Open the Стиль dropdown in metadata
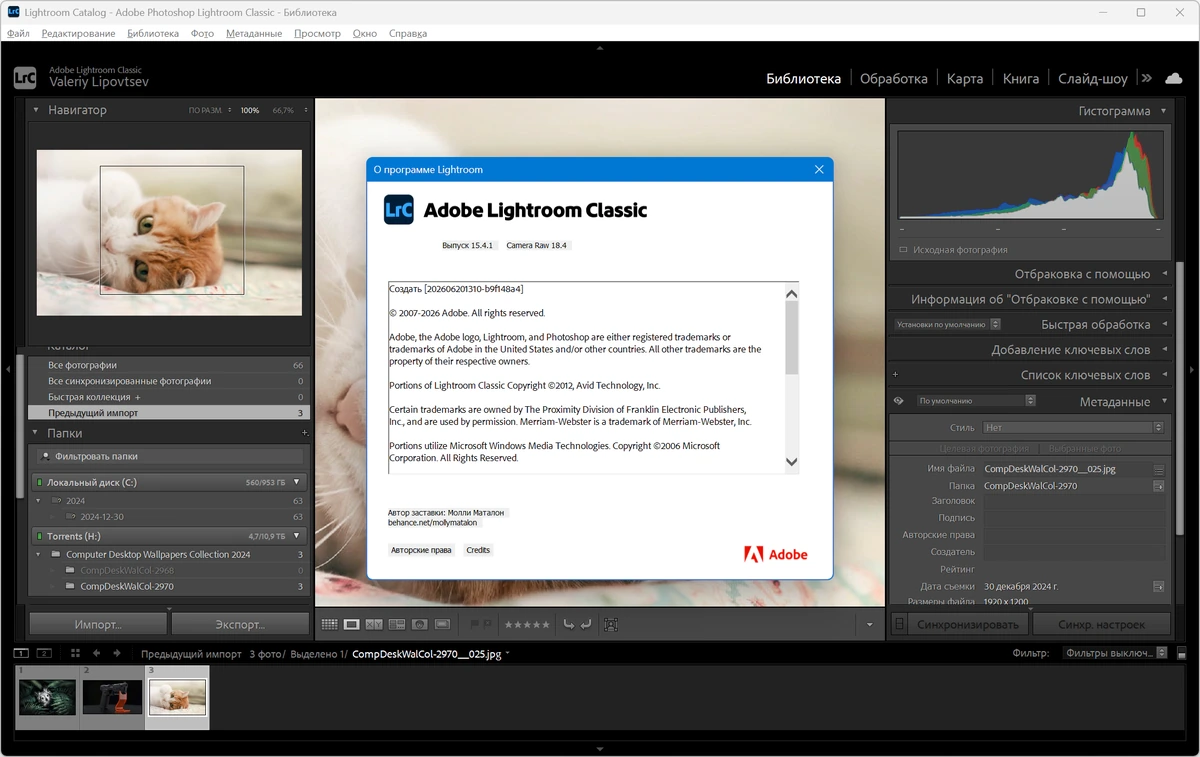The image size is (1200, 757). (1073, 427)
